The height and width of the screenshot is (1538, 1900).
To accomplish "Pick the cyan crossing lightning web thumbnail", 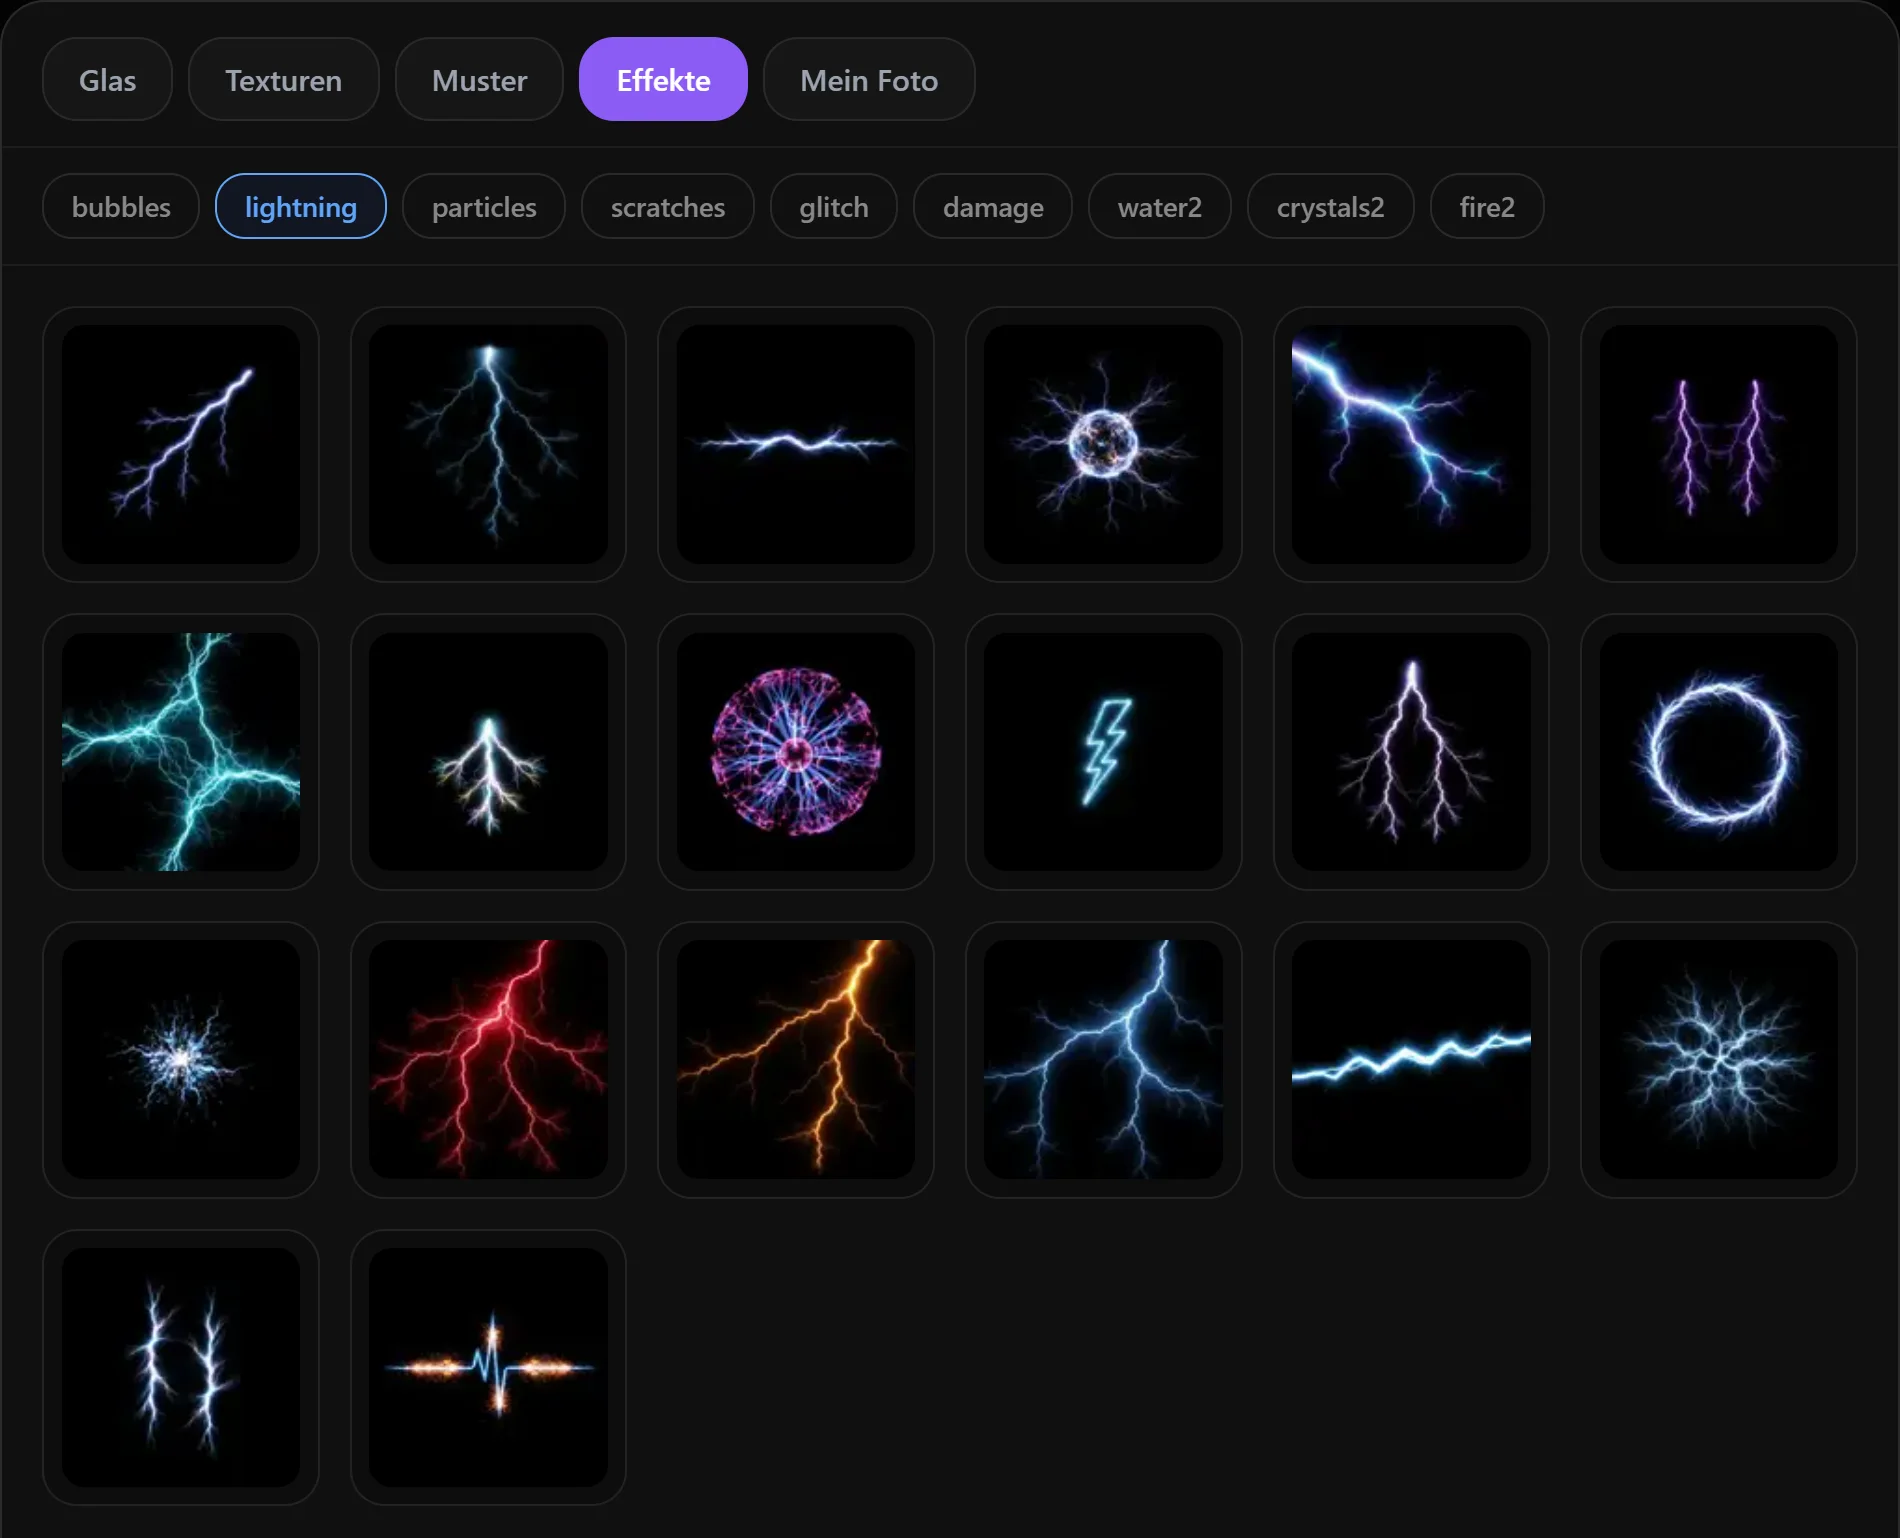I will coord(181,752).
